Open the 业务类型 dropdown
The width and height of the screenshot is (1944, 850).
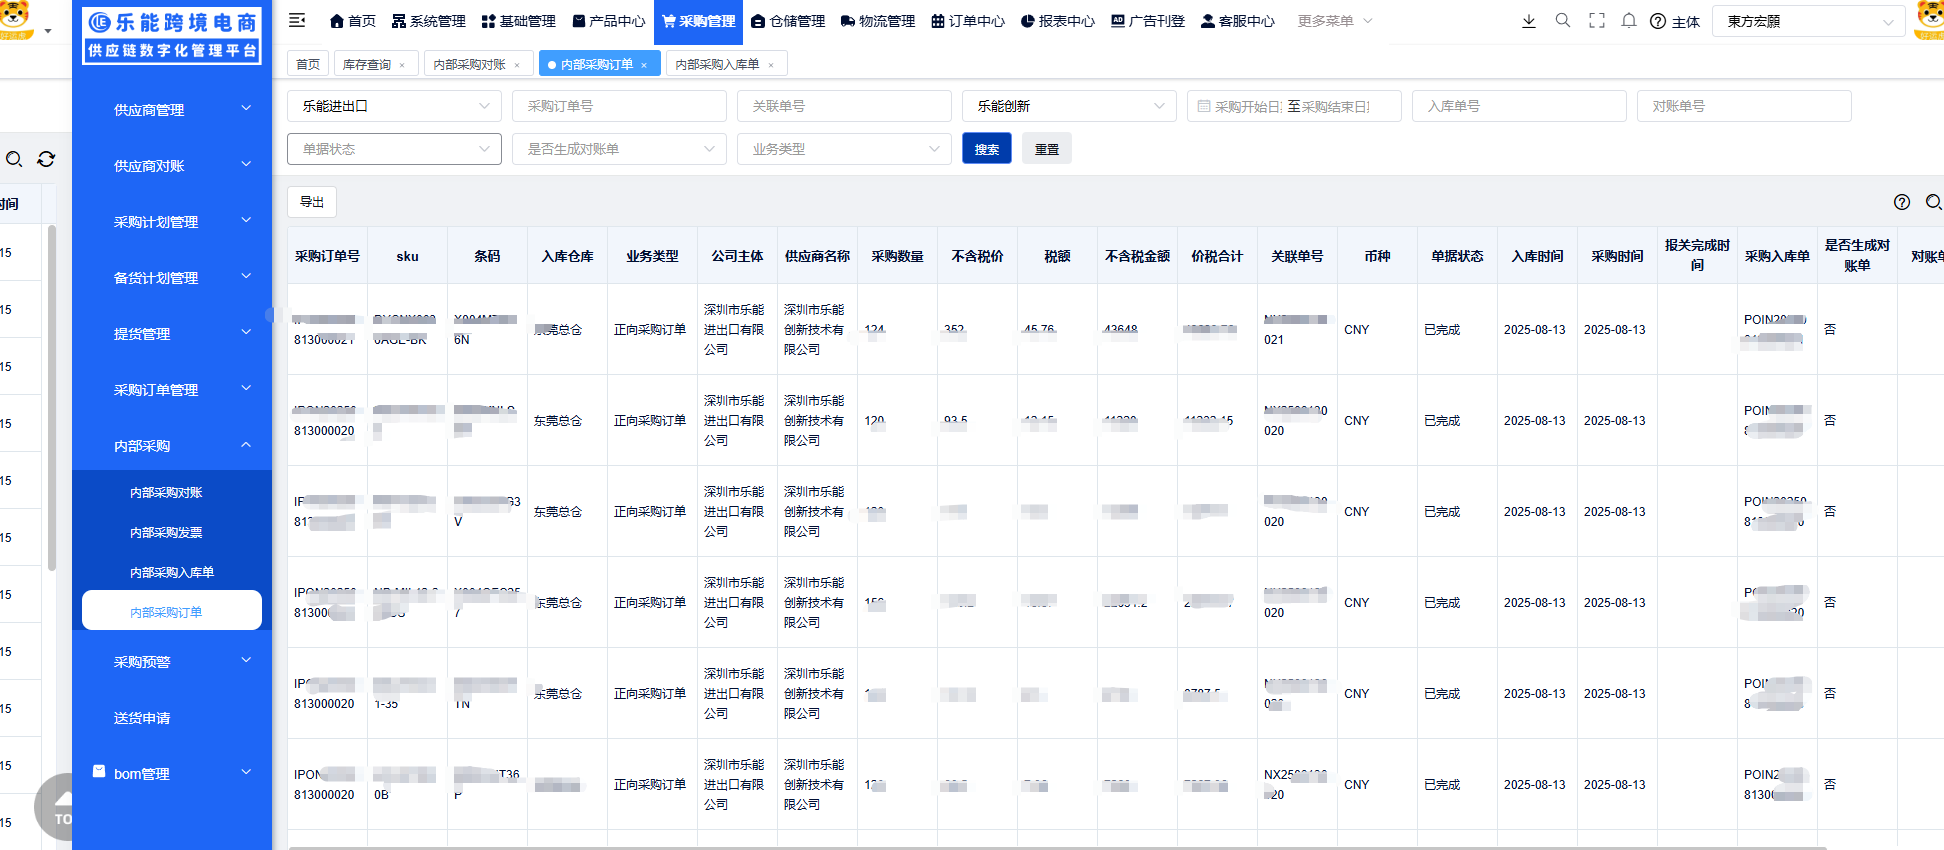[844, 149]
